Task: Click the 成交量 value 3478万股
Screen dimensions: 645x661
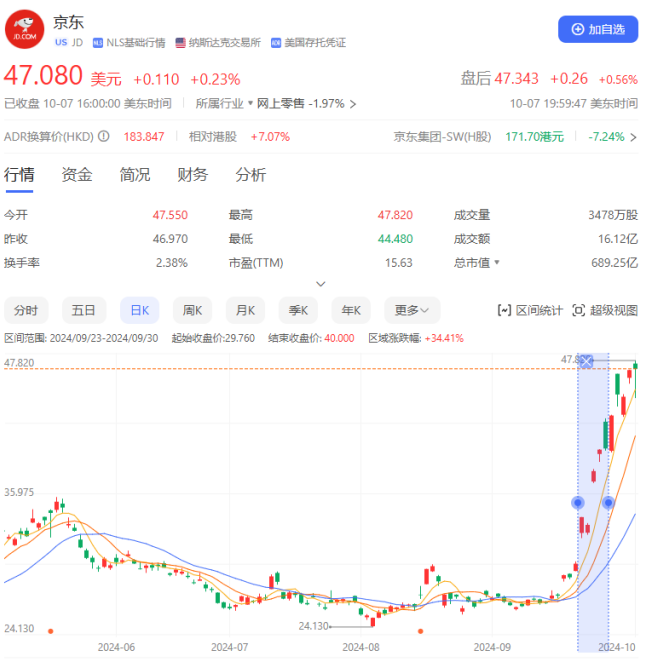Action: (613, 215)
